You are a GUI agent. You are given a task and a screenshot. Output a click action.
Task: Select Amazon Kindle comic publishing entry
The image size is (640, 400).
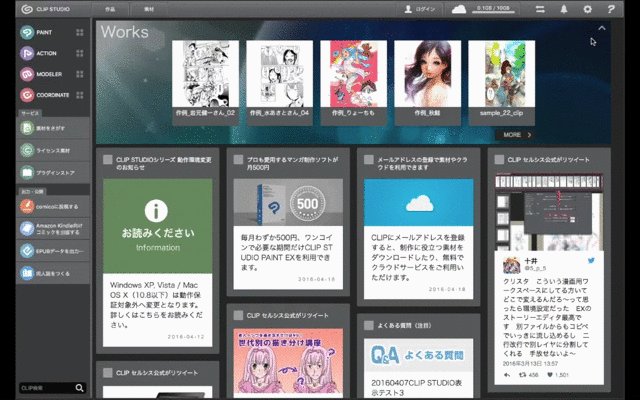pyautogui.click(x=53, y=229)
